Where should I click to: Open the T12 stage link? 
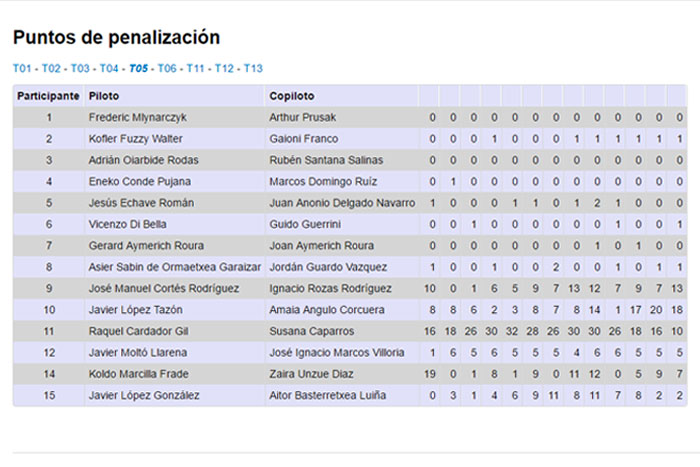(x=224, y=69)
